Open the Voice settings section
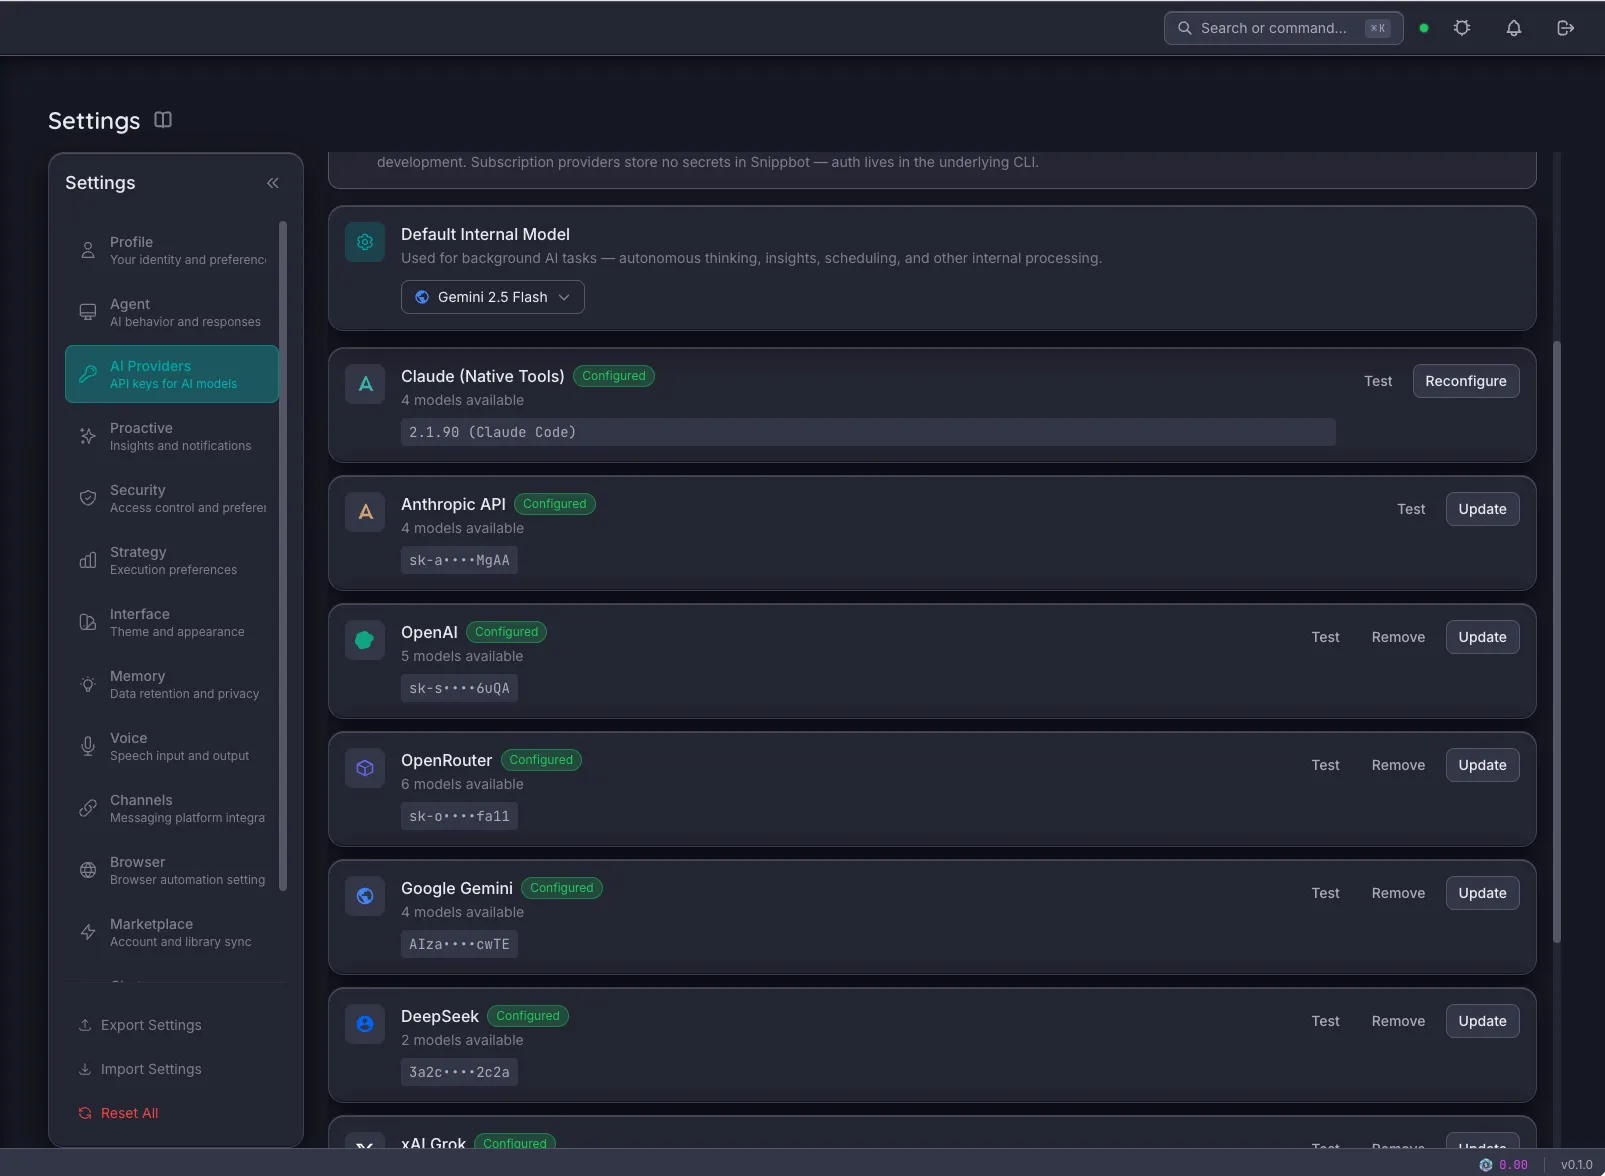Image resolution: width=1605 pixels, height=1176 pixels. [172, 746]
